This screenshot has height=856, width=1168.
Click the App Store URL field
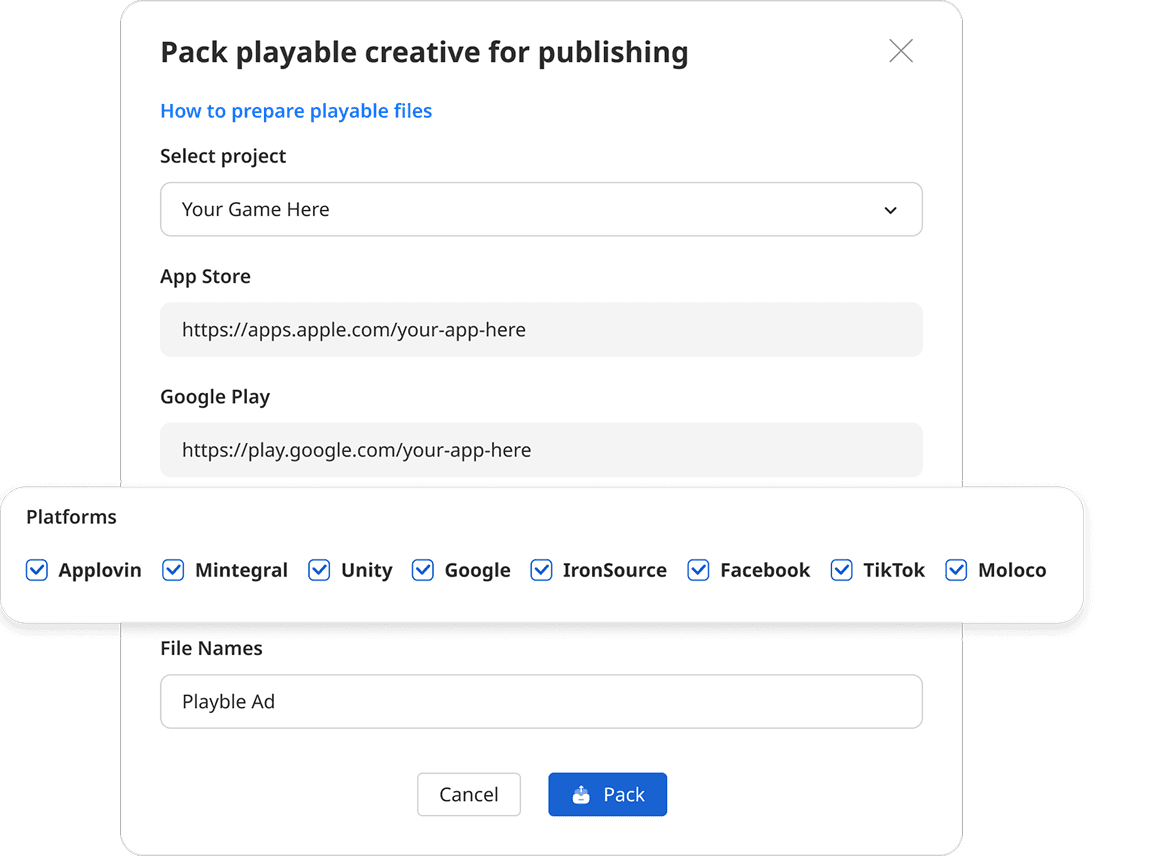[x=540, y=330]
